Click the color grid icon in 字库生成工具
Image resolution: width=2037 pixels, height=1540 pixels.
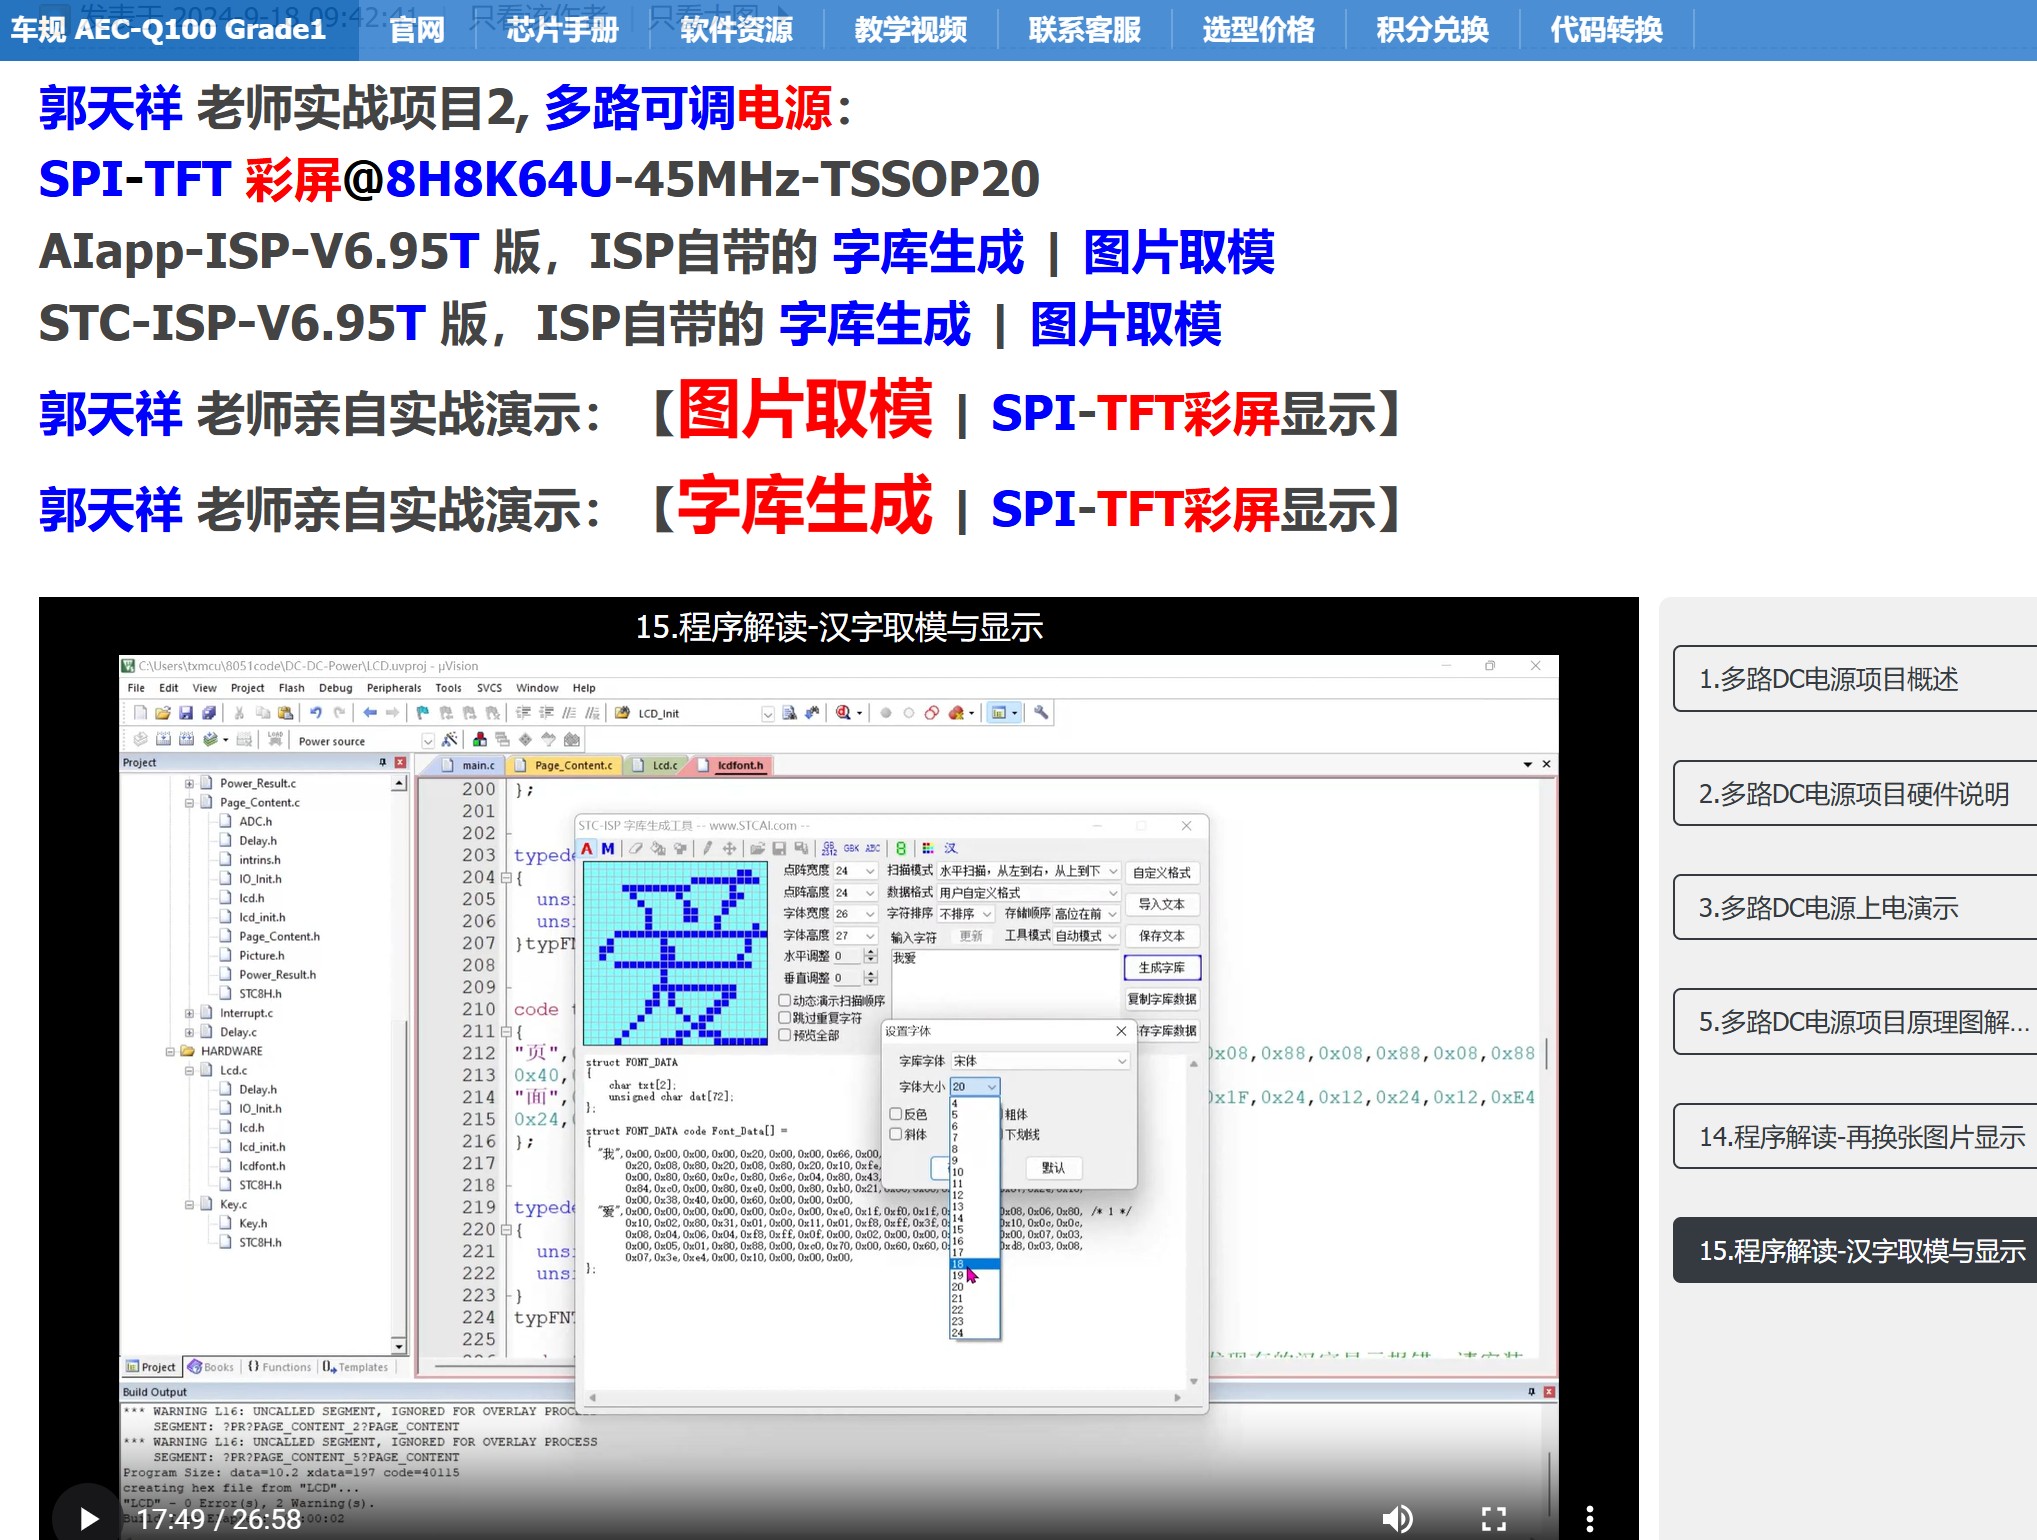[x=928, y=848]
